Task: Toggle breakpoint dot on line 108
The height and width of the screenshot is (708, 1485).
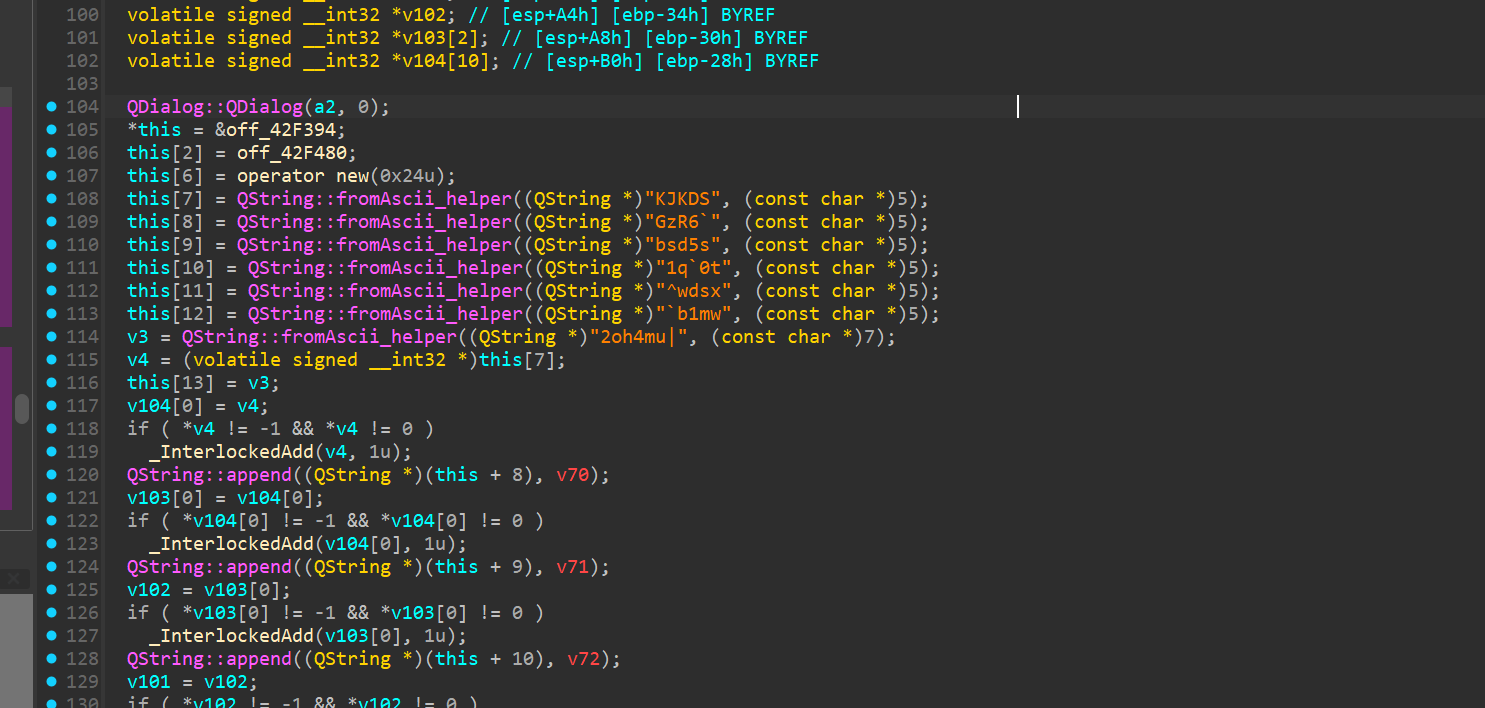Action: coord(51,199)
